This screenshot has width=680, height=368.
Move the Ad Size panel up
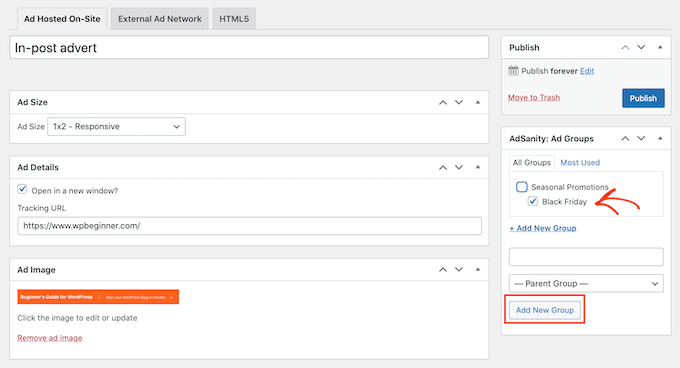(x=443, y=102)
